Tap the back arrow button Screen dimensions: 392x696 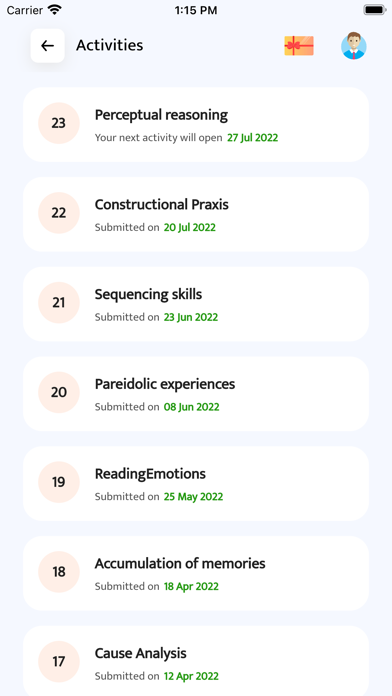48,46
